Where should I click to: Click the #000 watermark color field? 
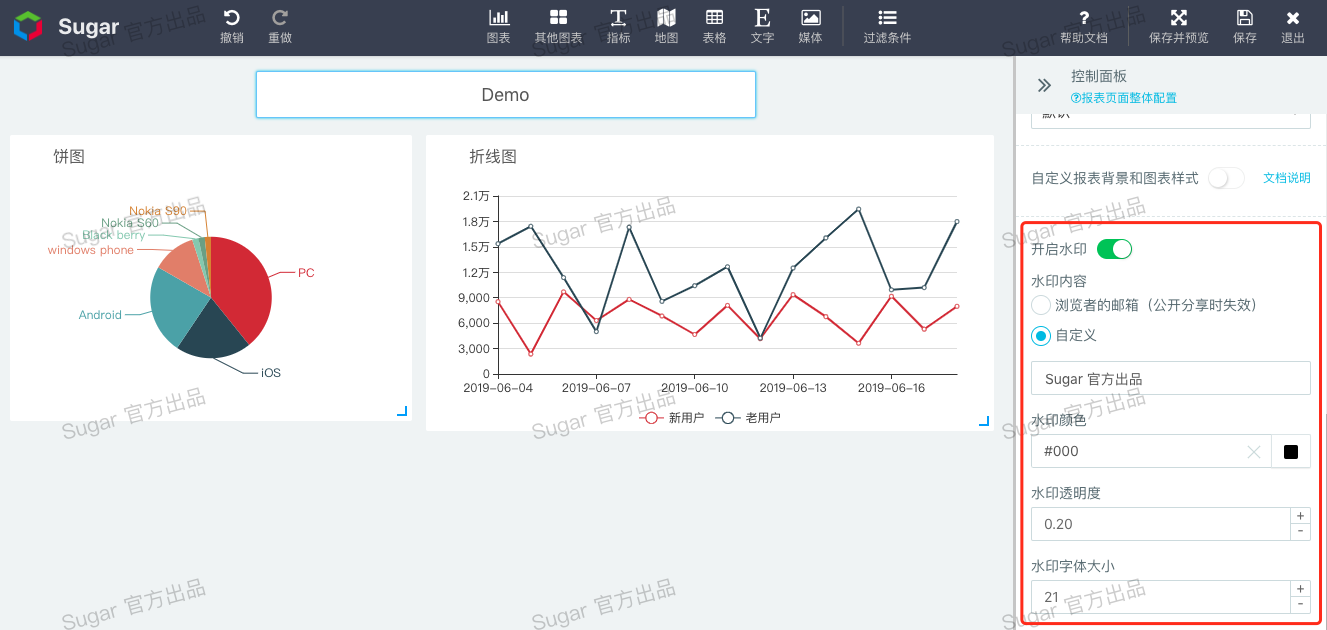point(1150,451)
